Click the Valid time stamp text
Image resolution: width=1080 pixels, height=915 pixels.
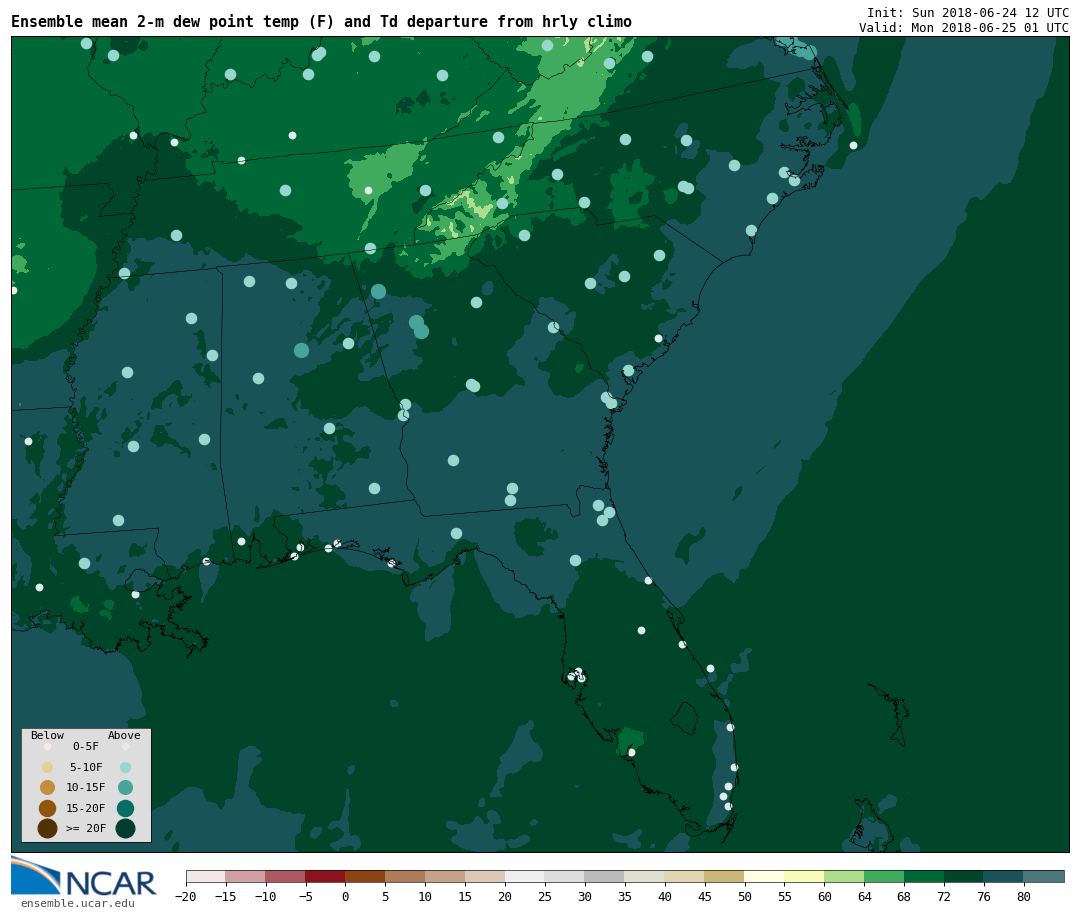tap(963, 28)
